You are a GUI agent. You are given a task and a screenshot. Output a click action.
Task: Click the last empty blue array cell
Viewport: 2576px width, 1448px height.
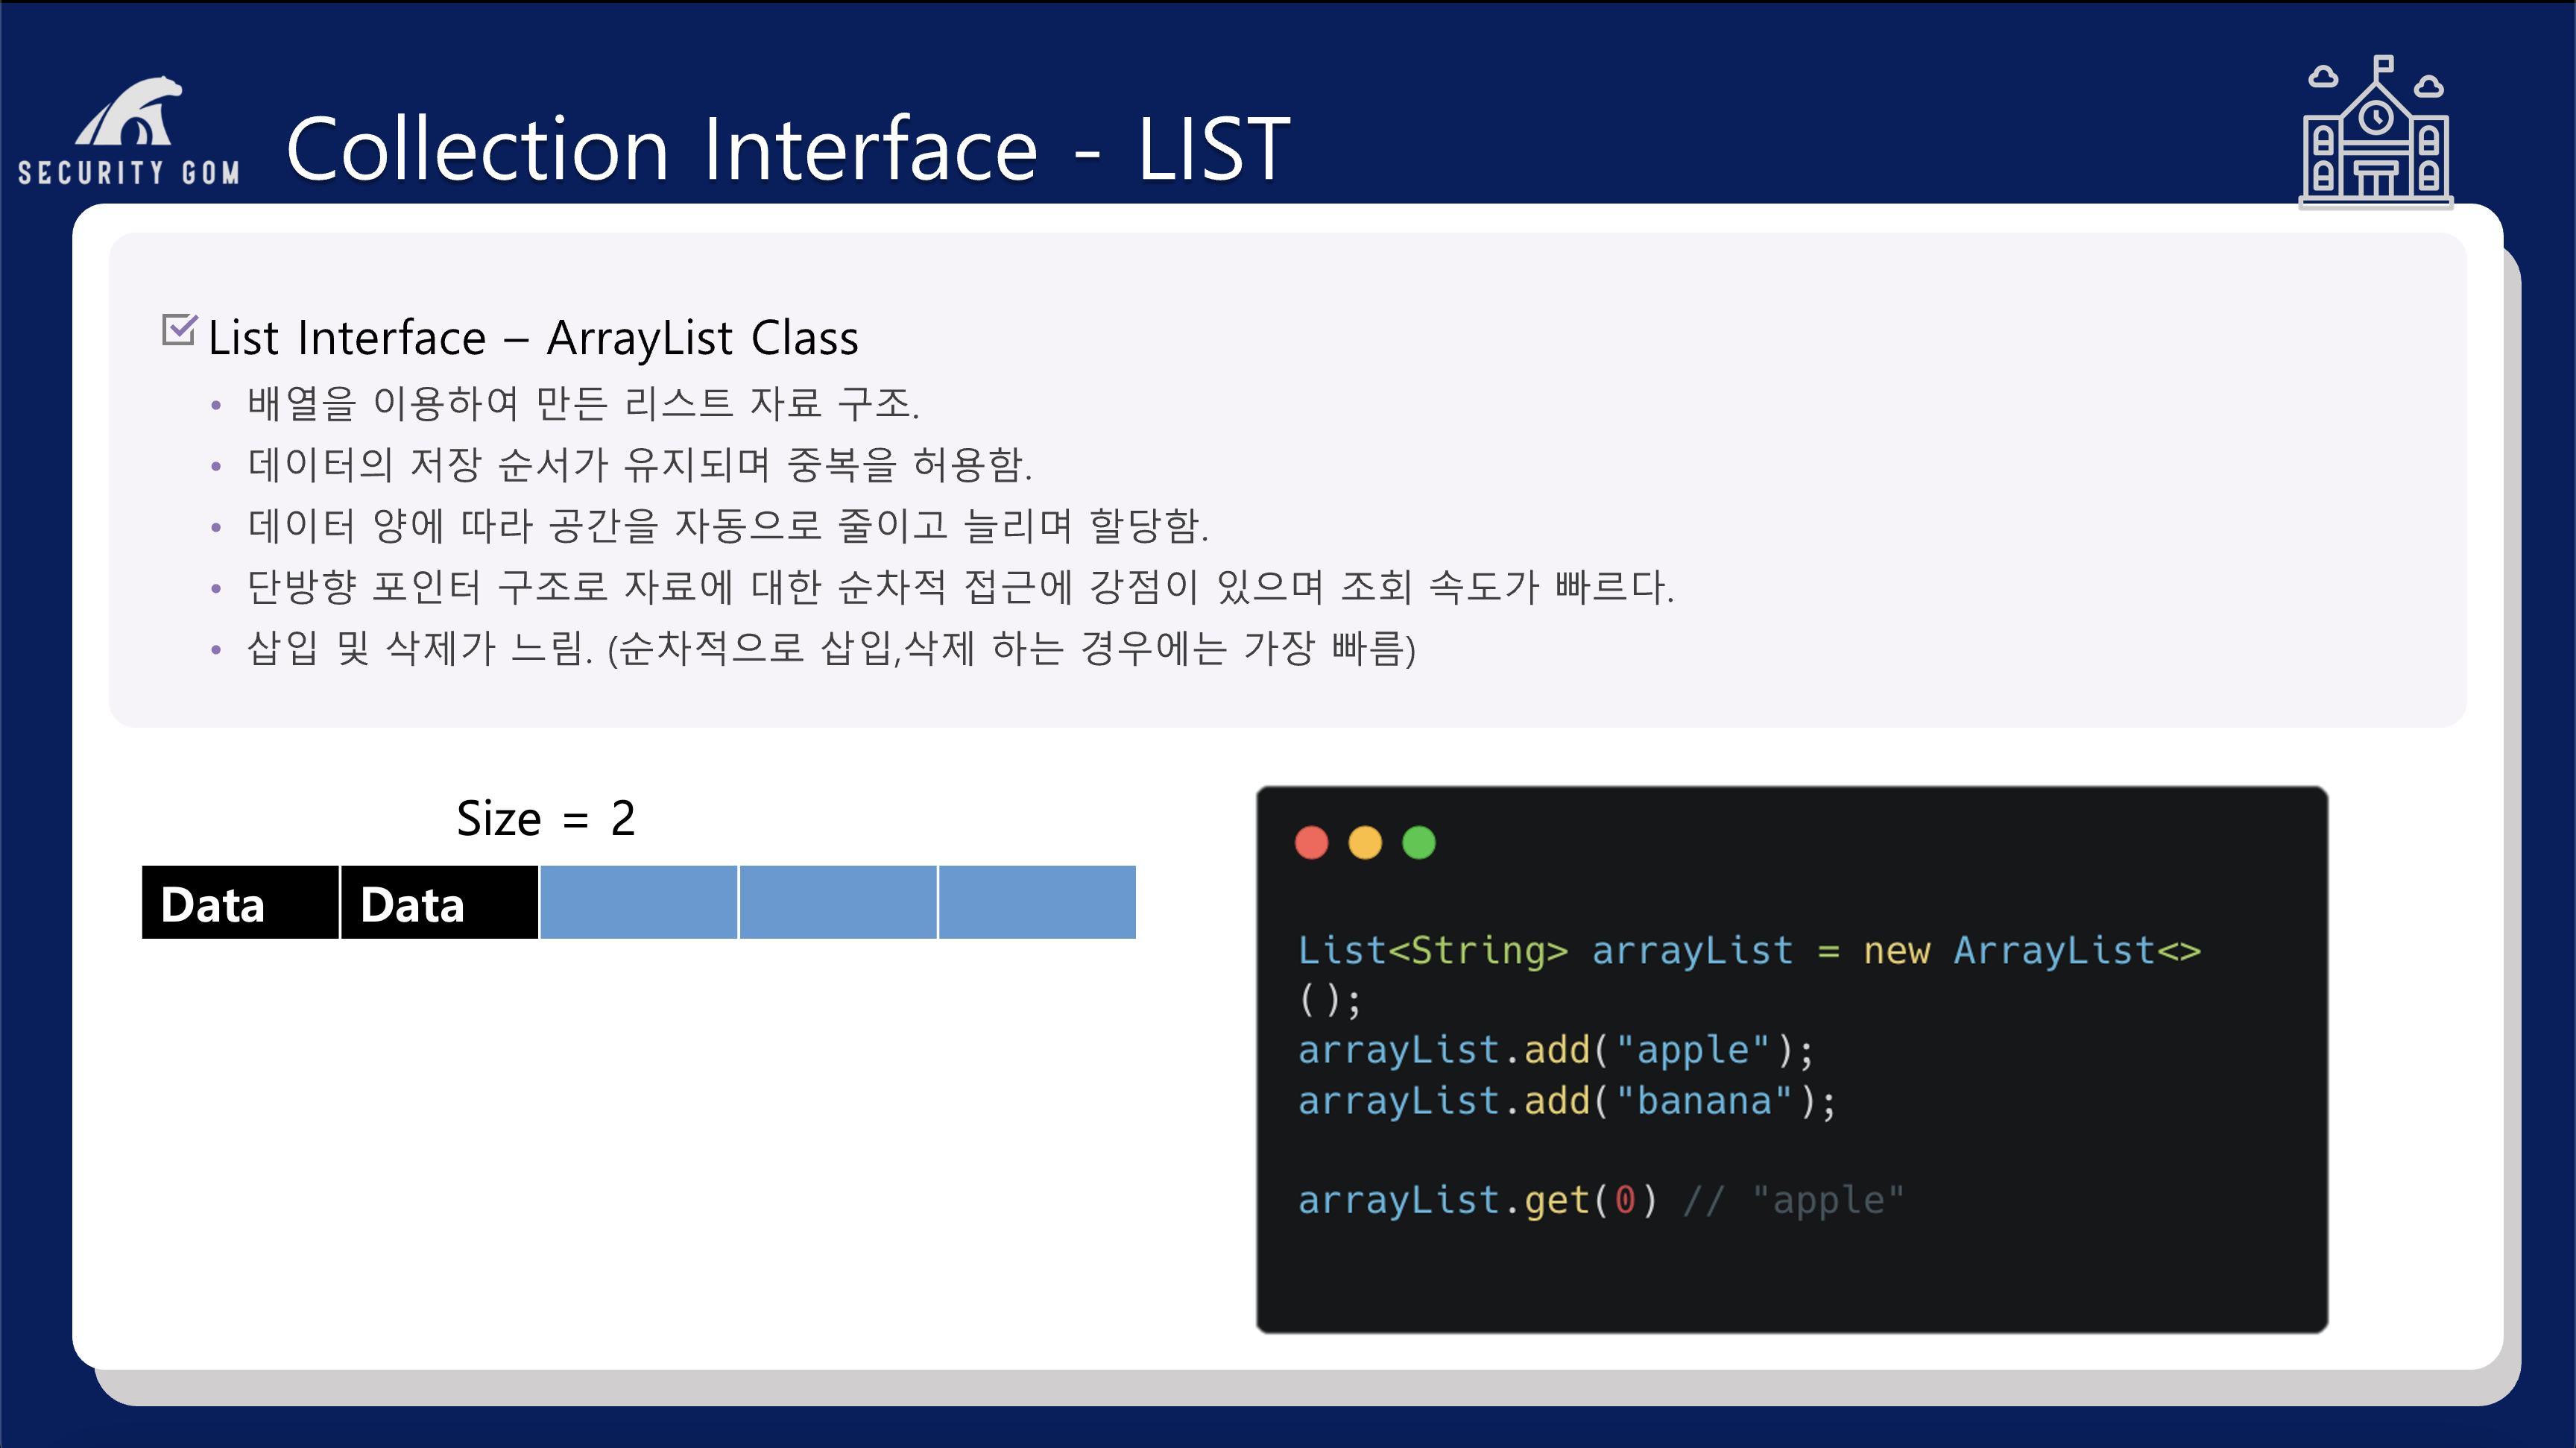pos(1037,903)
